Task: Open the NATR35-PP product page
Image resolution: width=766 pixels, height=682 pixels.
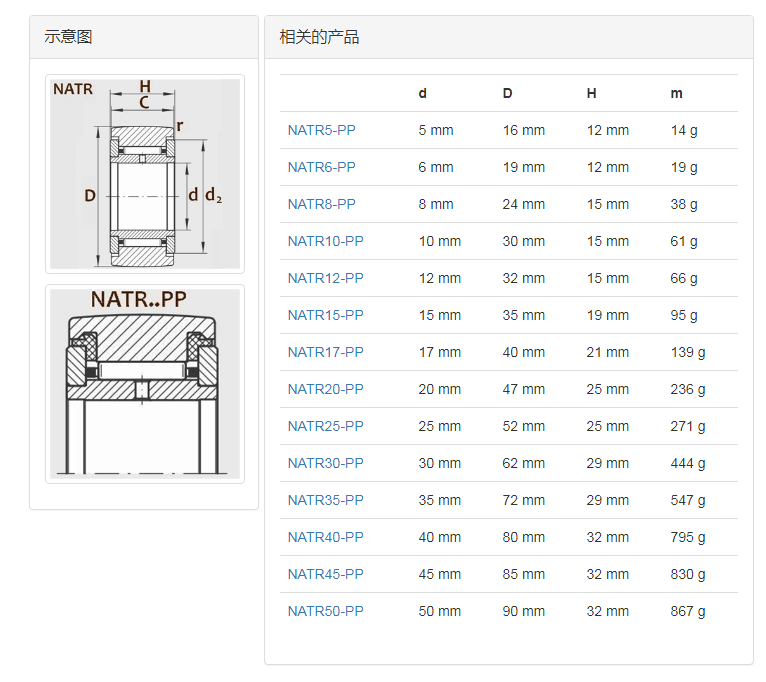Action: click(325, 500)
